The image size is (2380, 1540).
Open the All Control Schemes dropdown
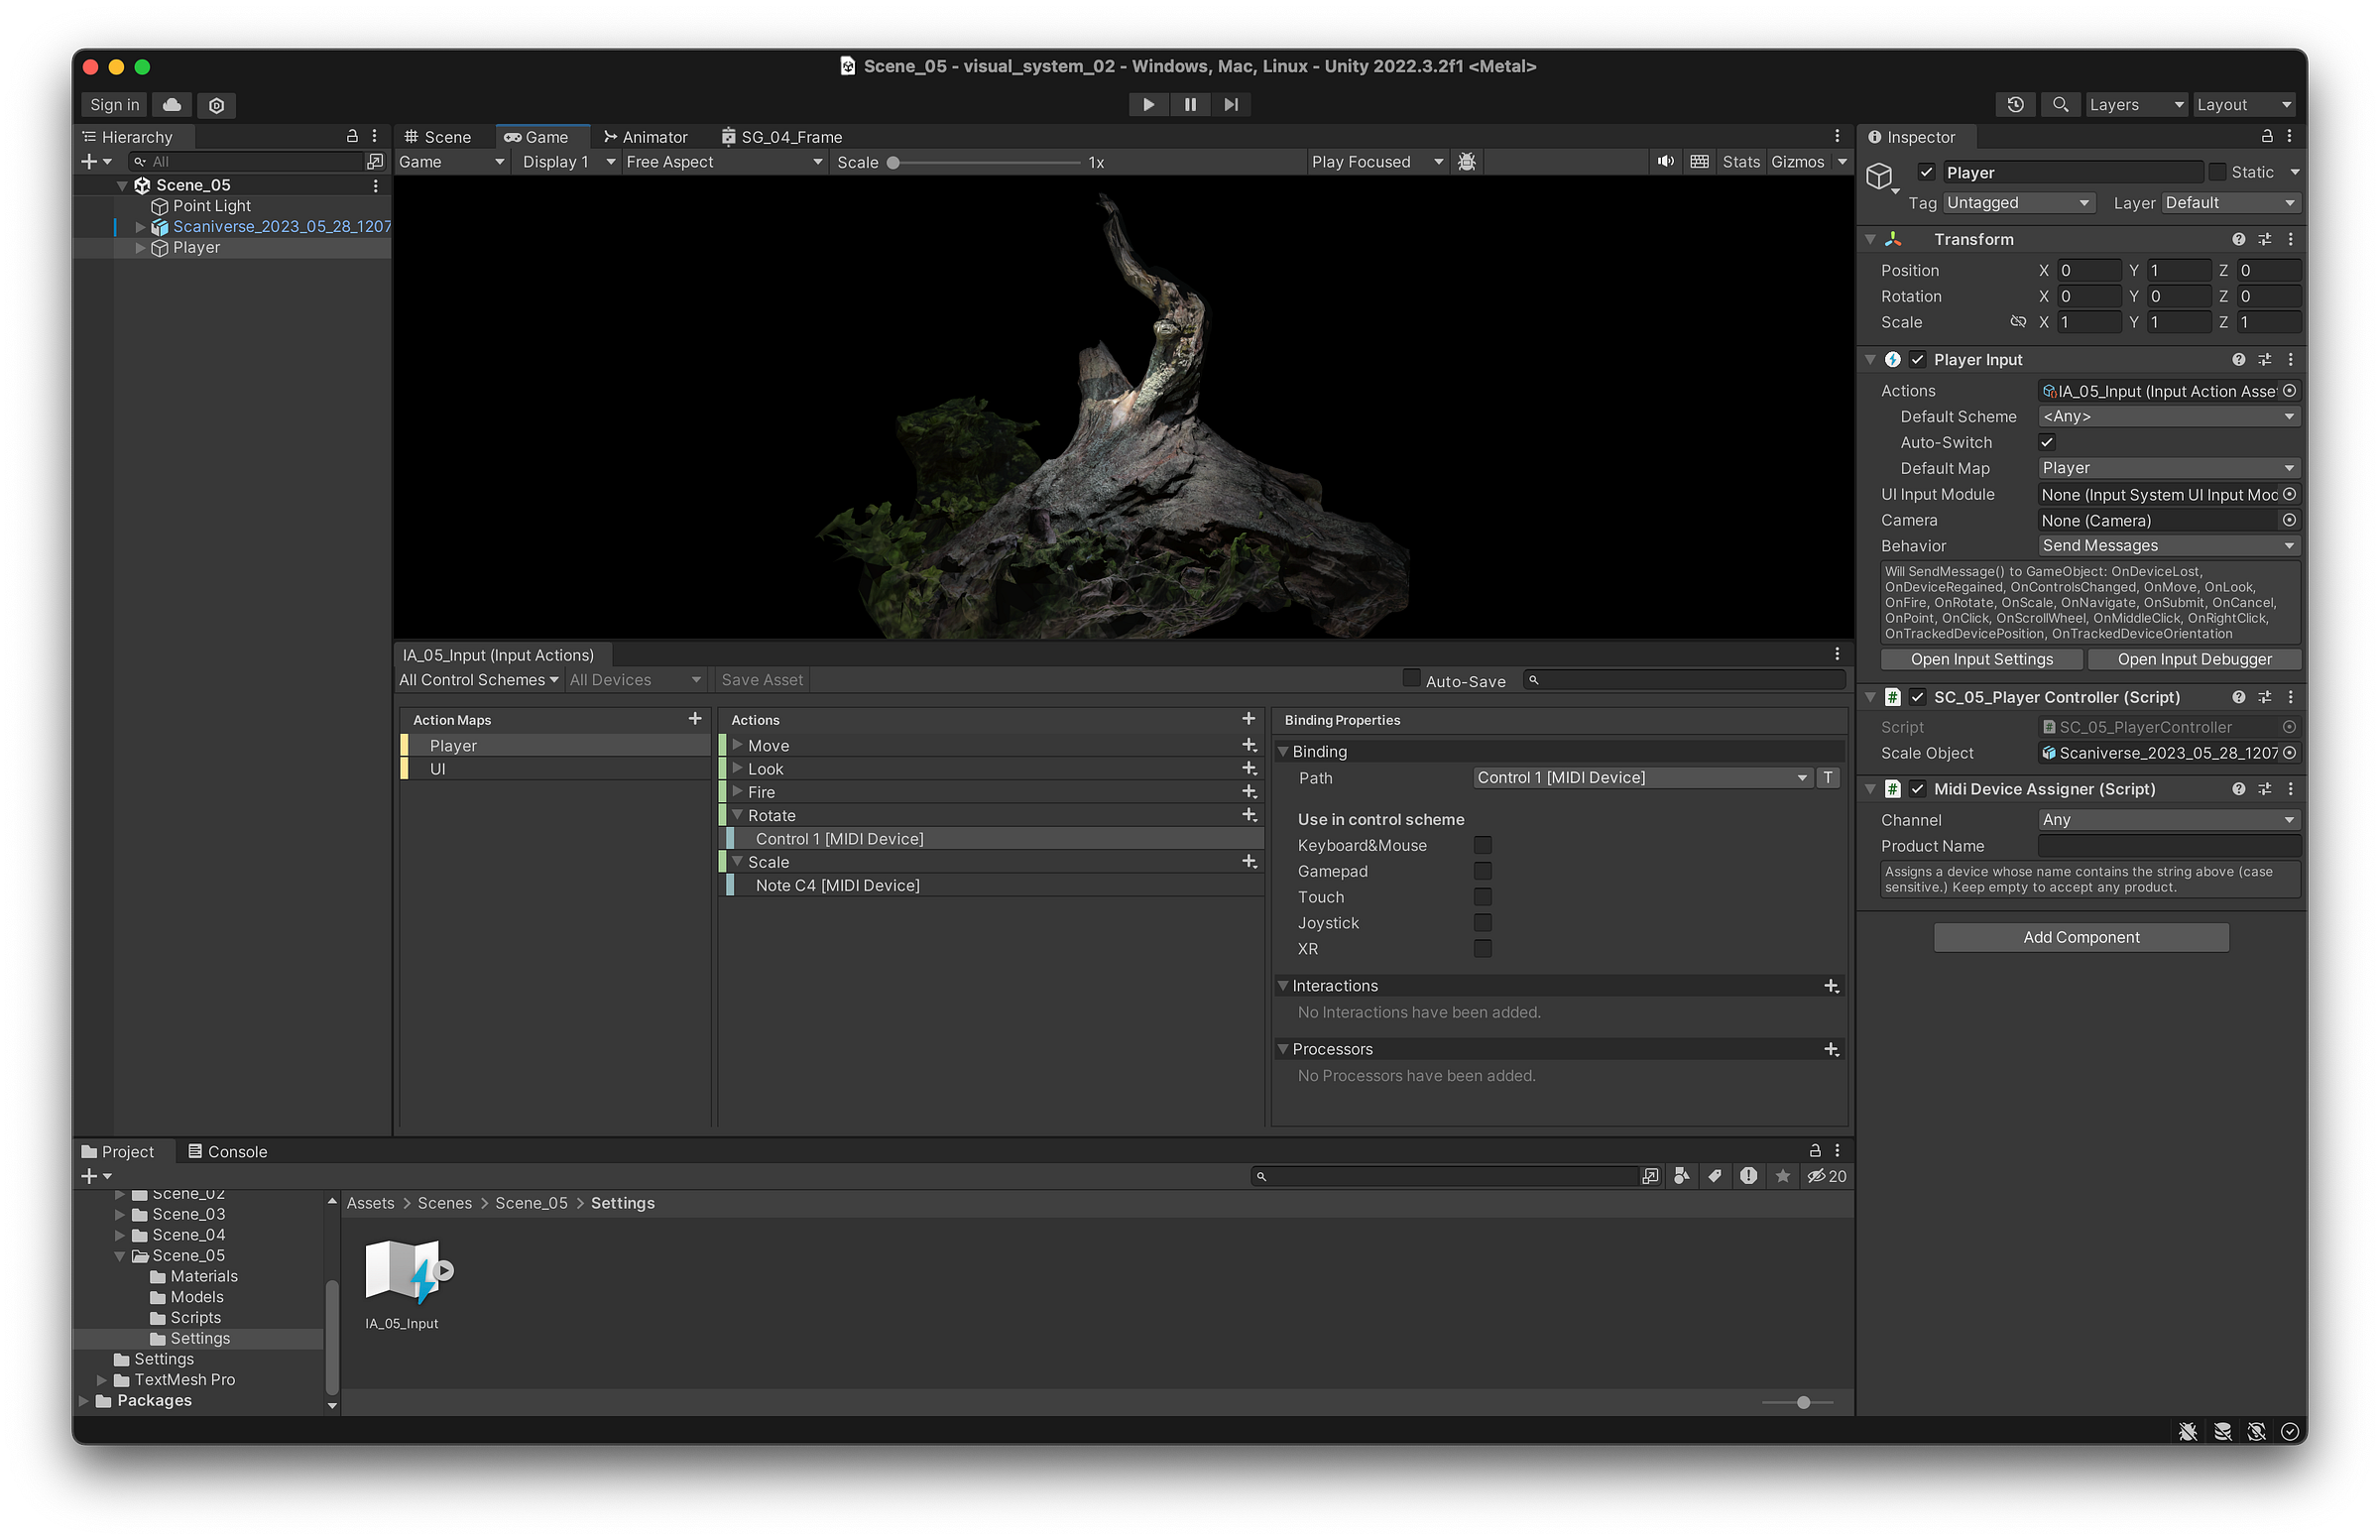[x=478, y=680]
